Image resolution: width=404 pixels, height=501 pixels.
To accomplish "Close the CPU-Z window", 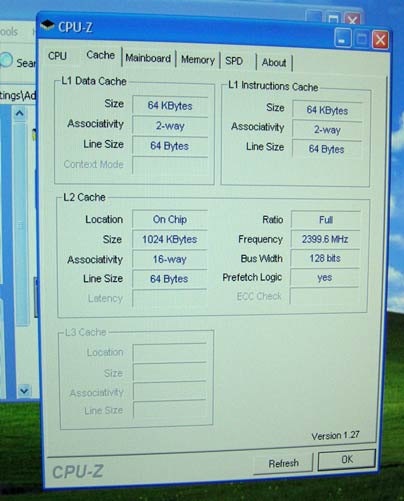I will pyautogui.click(x=380, y=40).
